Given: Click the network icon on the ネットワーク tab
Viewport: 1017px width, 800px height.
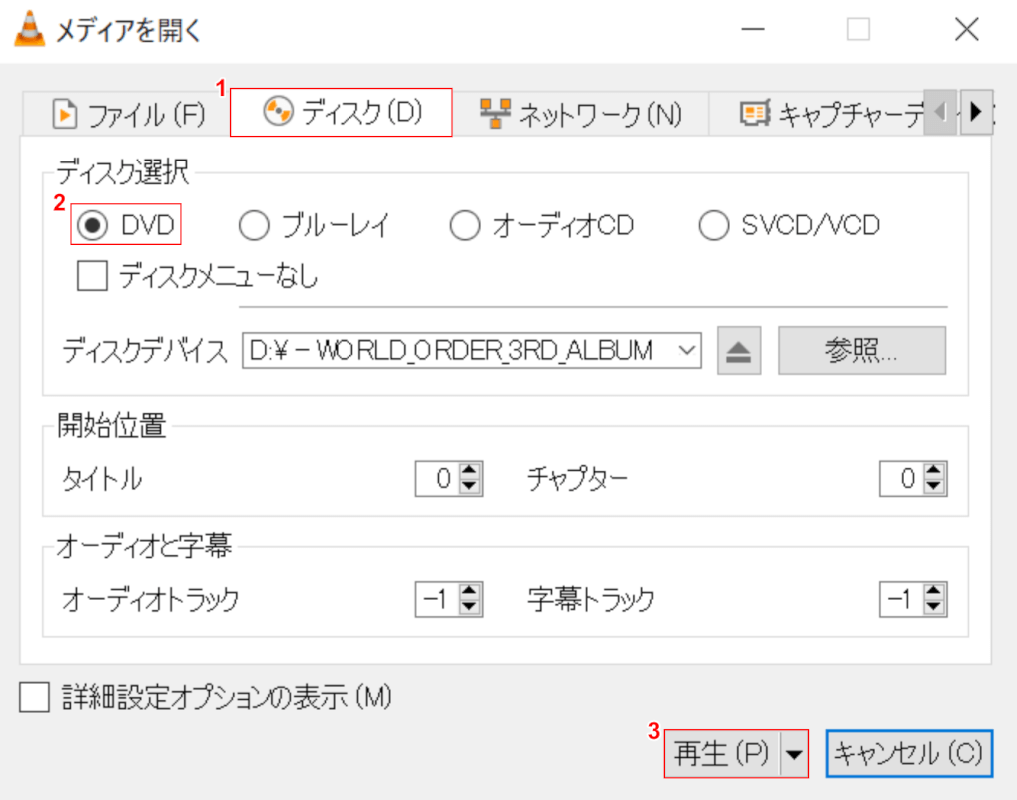Looking at the screenshot, I should coord(493,113).
